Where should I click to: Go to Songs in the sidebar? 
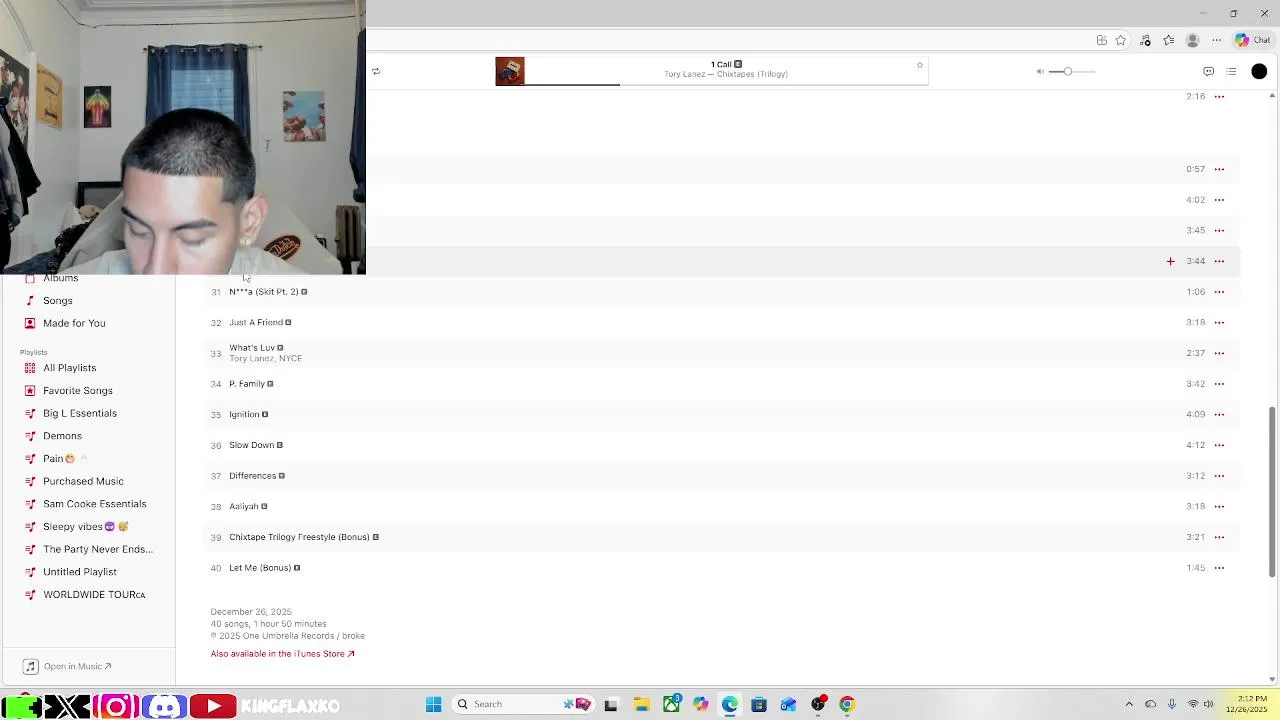(57, 300)
